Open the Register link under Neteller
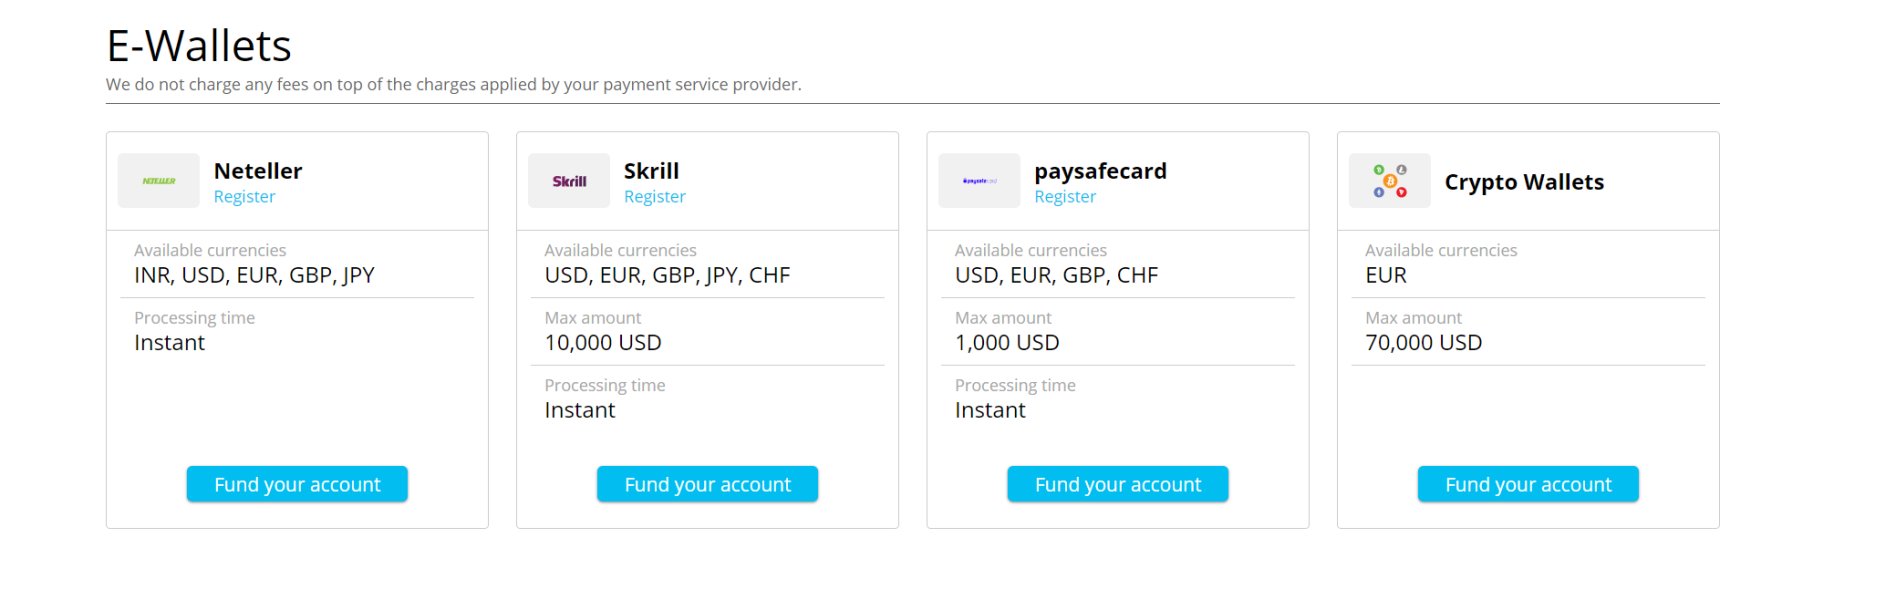 pyautogui.click(x=244, y=197)
